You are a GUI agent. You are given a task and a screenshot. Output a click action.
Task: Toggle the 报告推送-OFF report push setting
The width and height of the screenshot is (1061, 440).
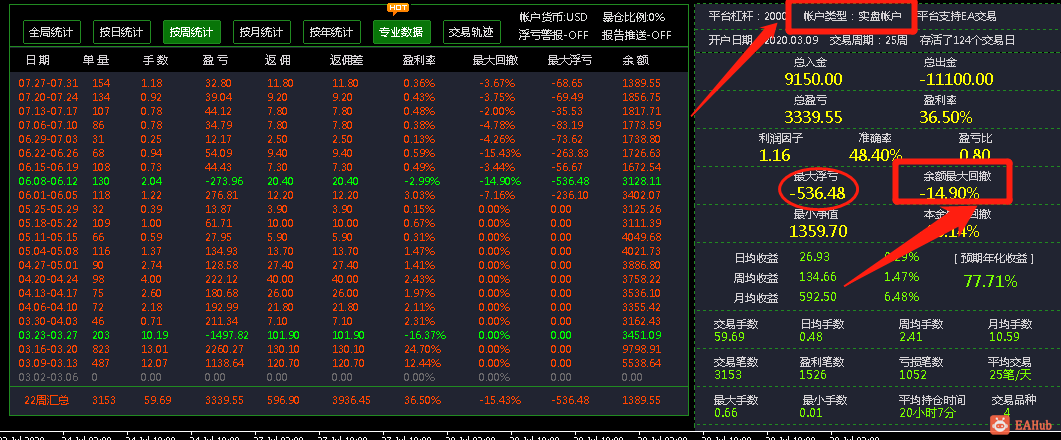(x=637, y=35)
